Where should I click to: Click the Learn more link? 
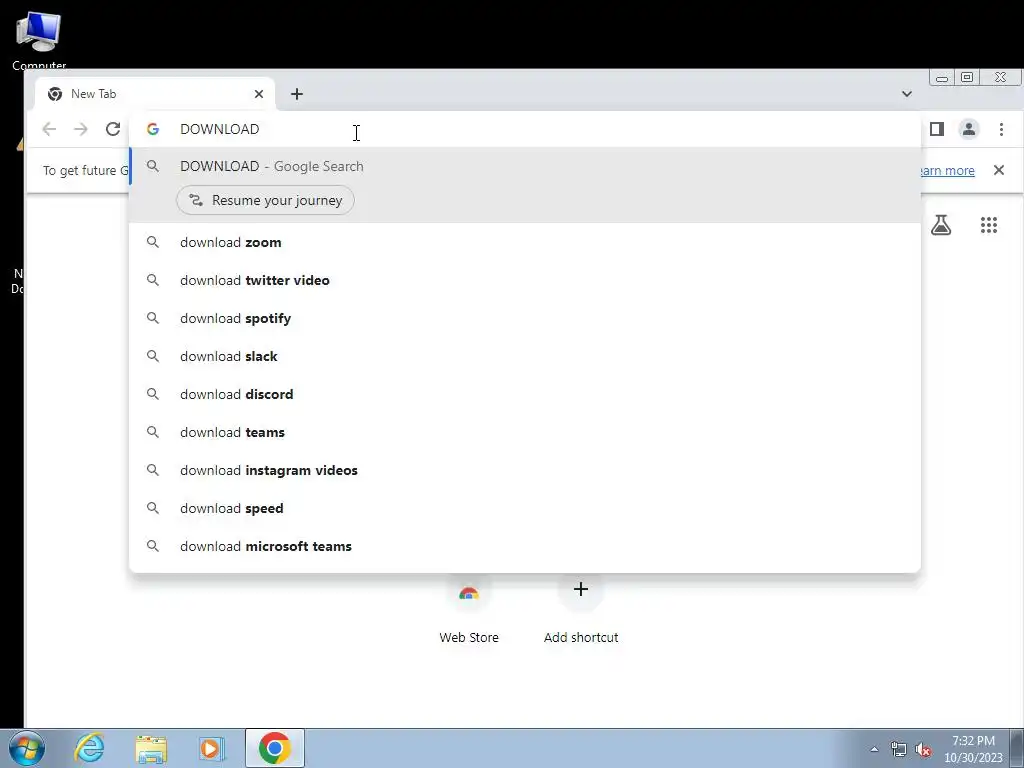[947, 170]
